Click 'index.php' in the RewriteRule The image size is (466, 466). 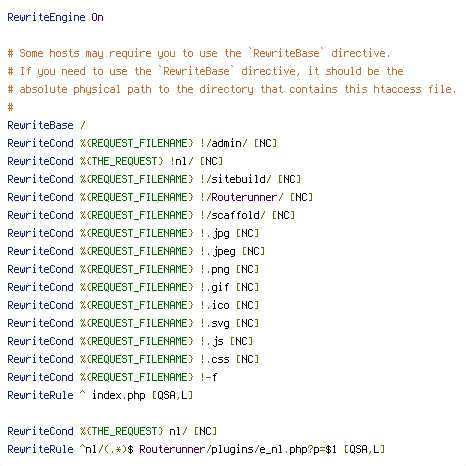pos(119,395)
